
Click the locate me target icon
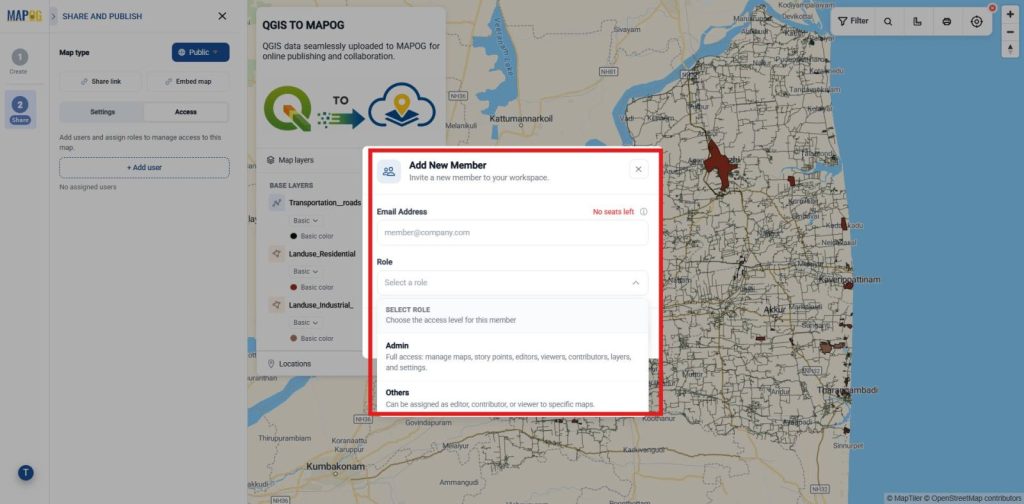pos(976,22)
